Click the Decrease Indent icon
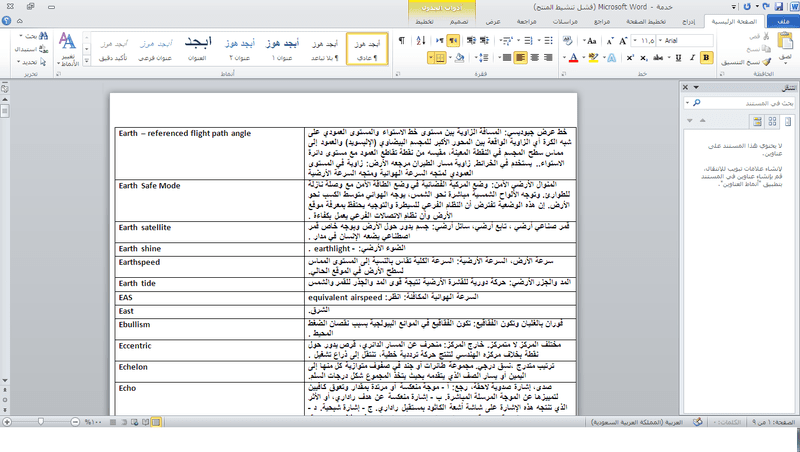The height and width of the screenshot is (452, 800). point(485,41)
